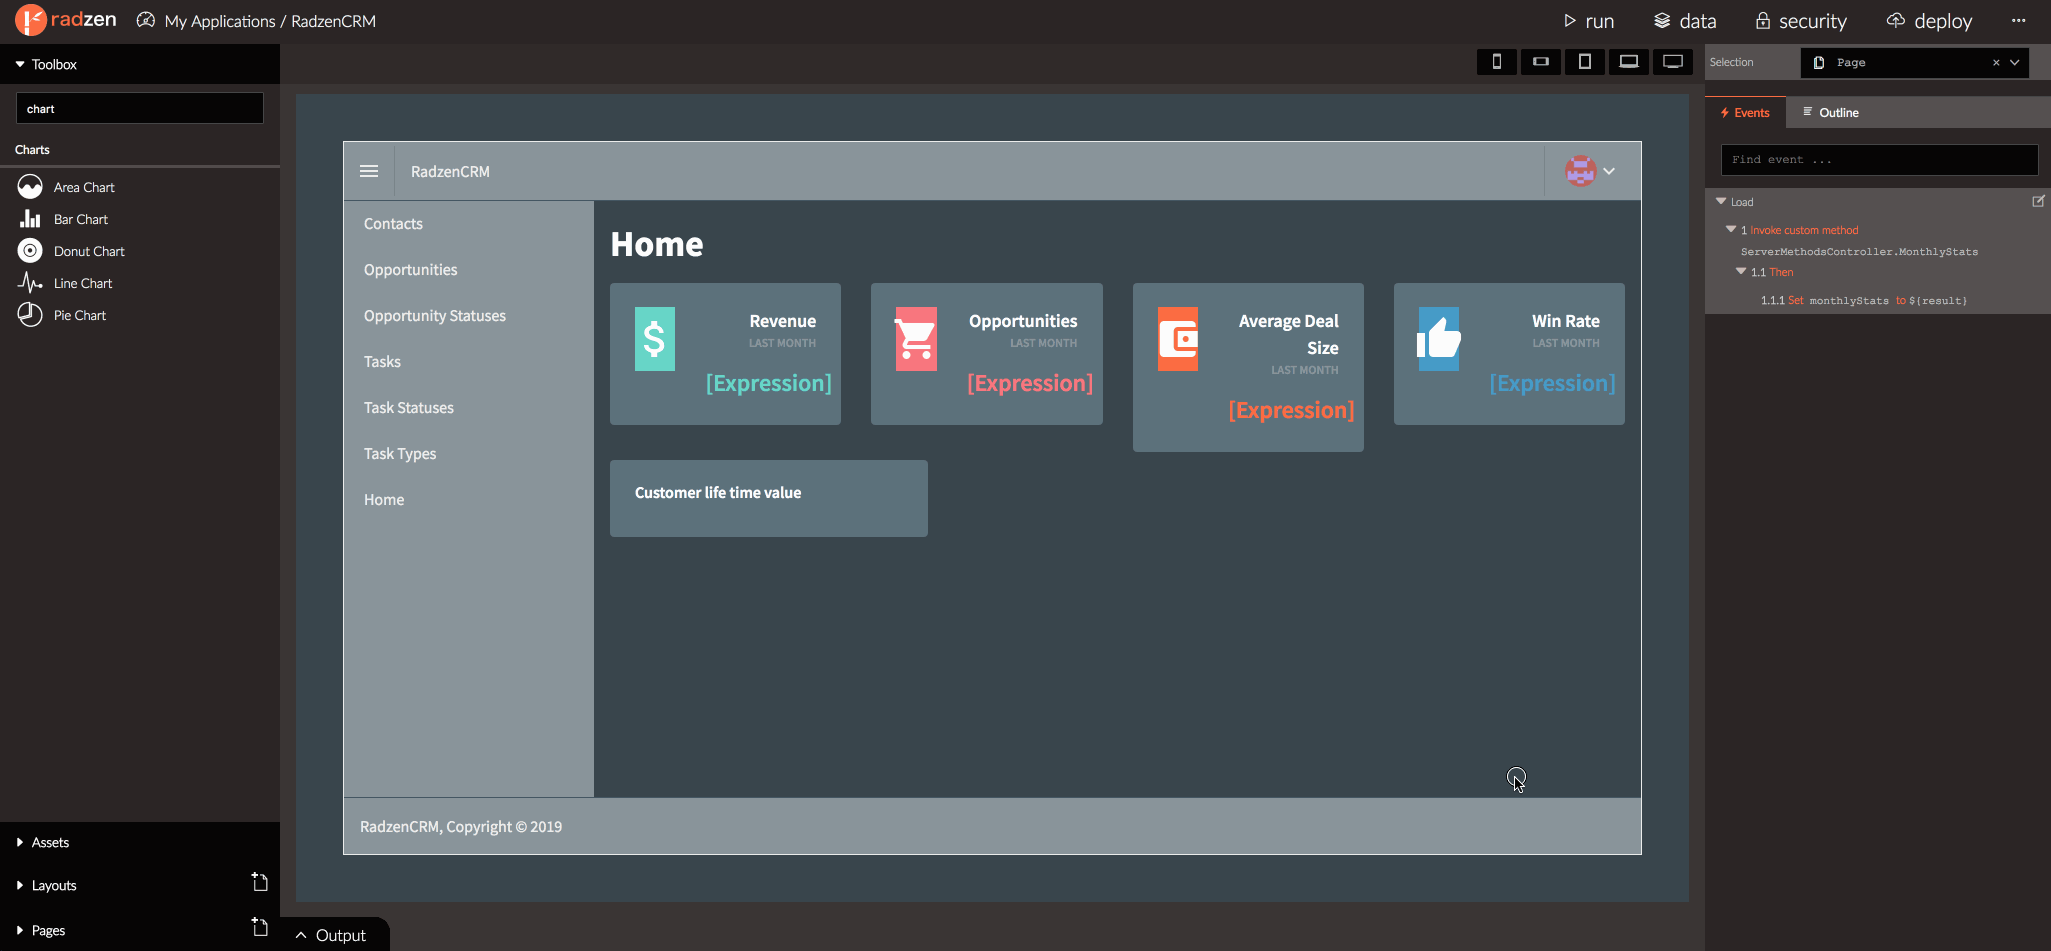
Task: Edit the Load event handler
Action: click(2038, 201)
